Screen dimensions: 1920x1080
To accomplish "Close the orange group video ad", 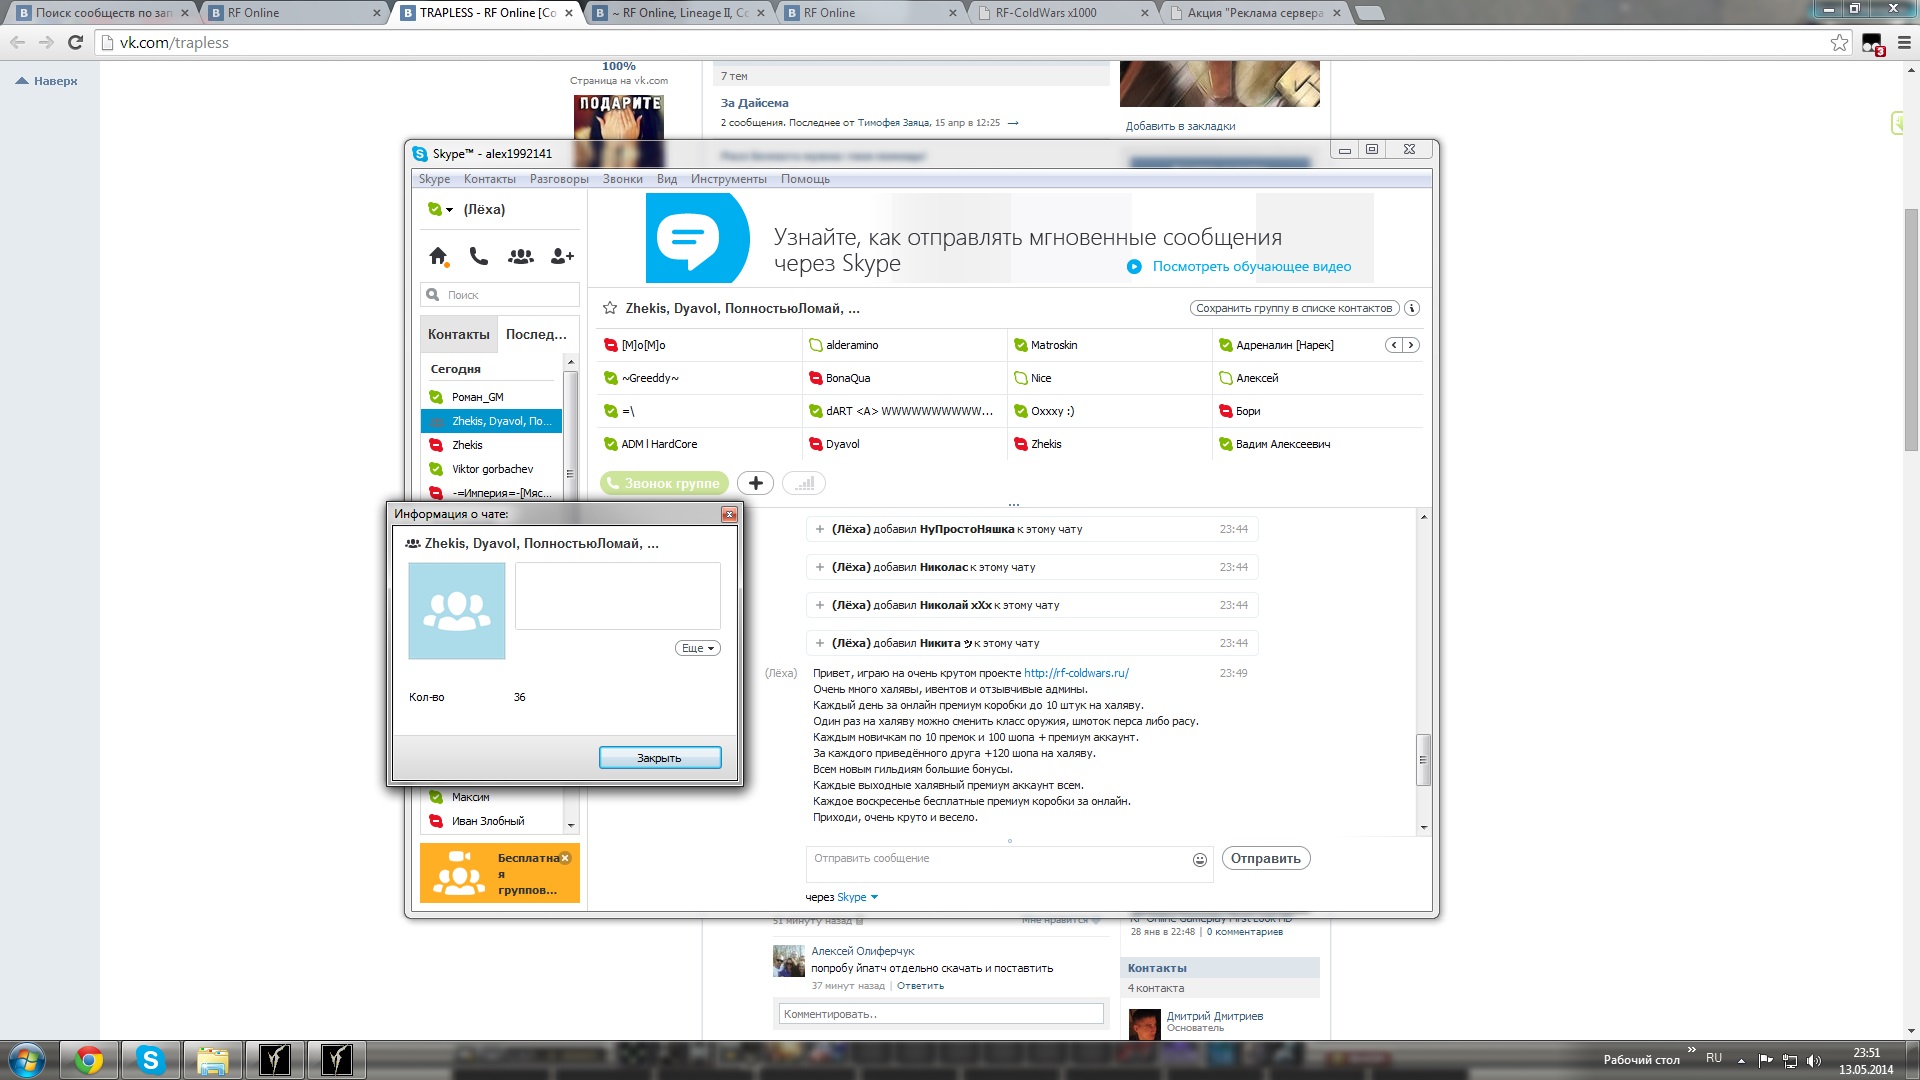I will (x=565, y=858).
